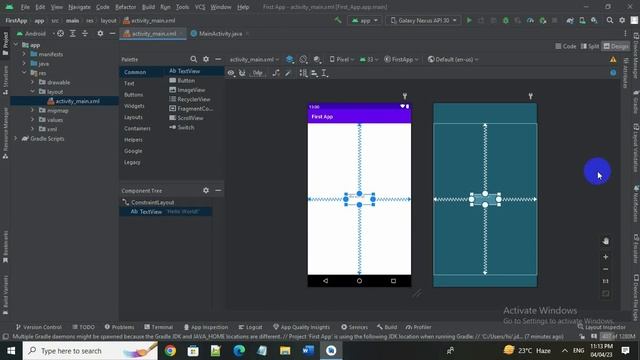The image size is (640, 360).
Task: Open the Default (en-us) locale dropdown
Action: [x=453, y=60]
